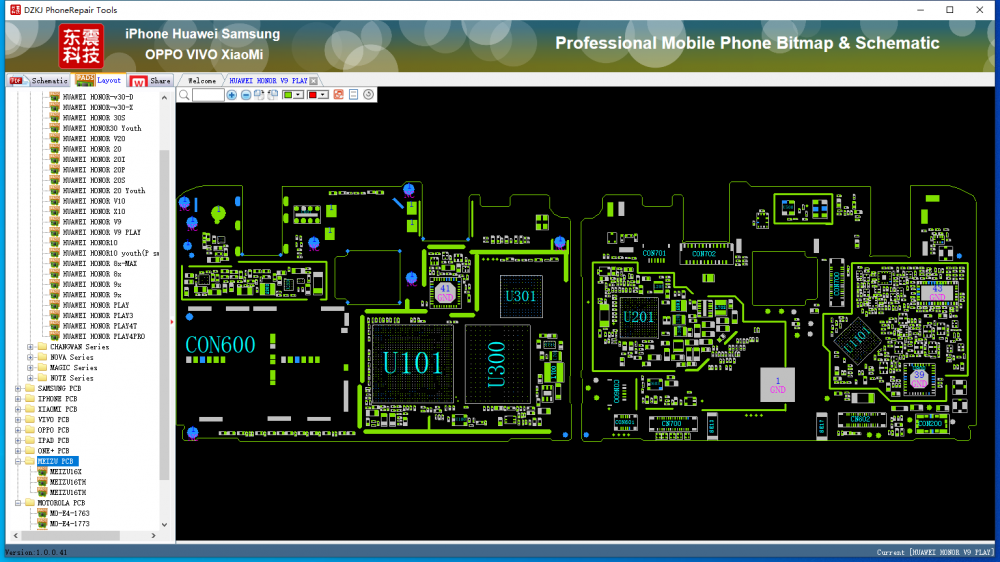The width and height of the screenshot is (1000, 562).
Task: Click the zoom out minus icon
Action: (246, 95)
